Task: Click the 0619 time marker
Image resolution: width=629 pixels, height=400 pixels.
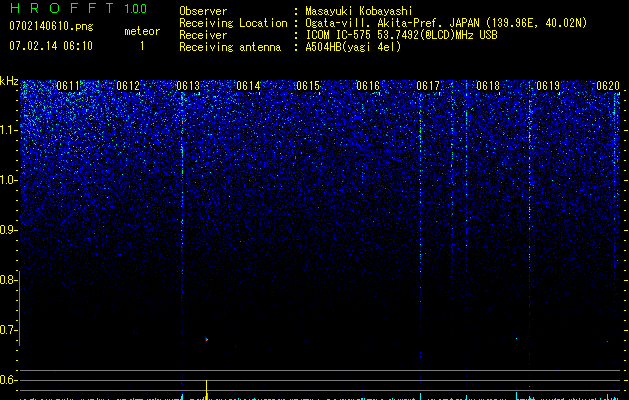Action: [548, 86]
